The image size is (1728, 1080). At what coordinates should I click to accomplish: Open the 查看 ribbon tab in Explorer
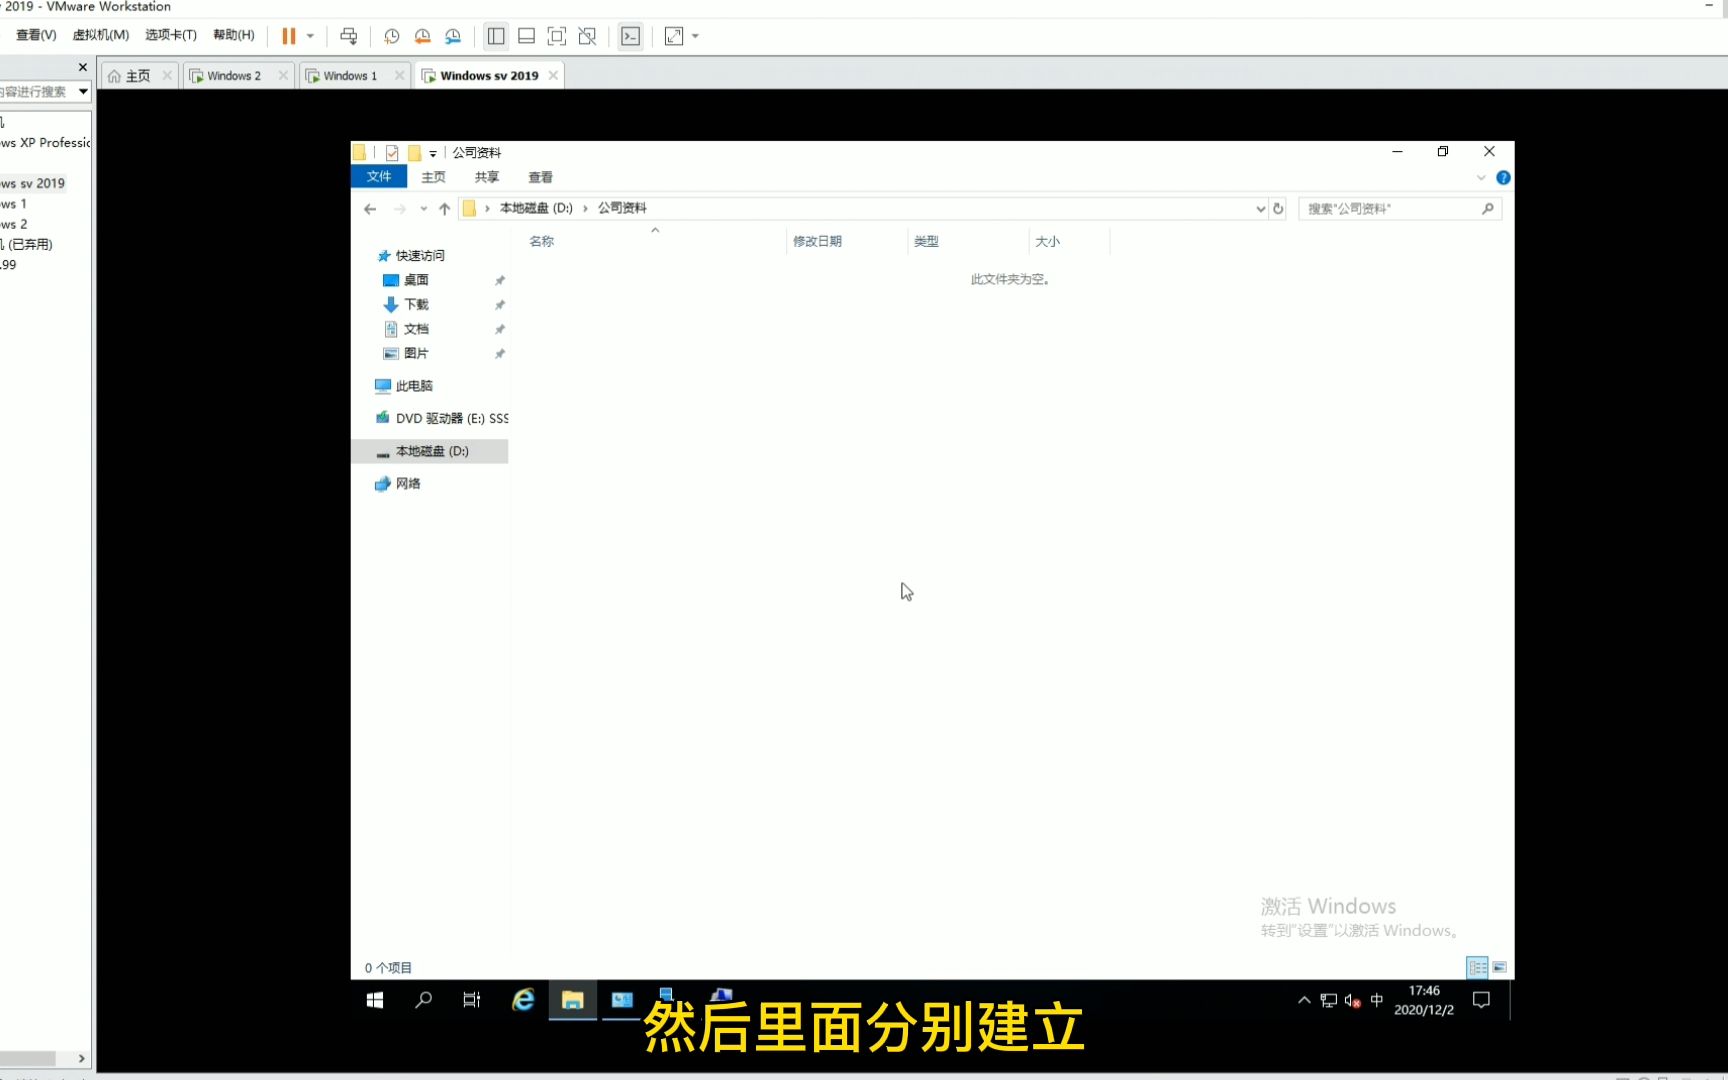pyautogui.click(x=541, y=177)
